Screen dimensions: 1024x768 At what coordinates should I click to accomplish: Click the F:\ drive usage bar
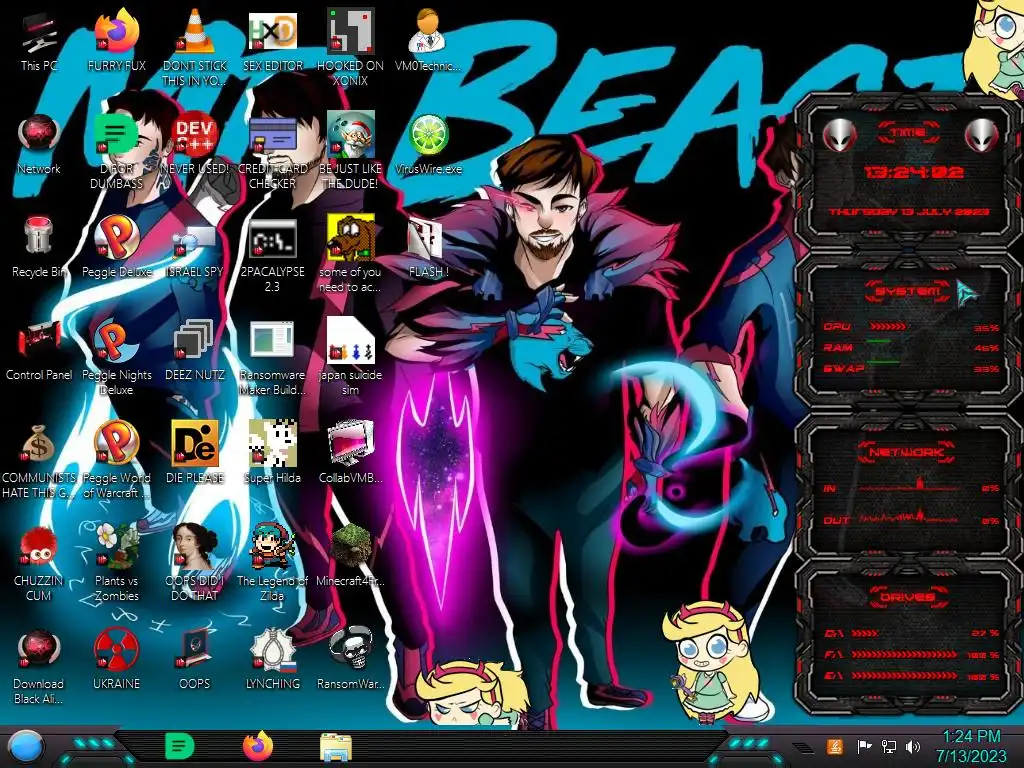(904, 654)
